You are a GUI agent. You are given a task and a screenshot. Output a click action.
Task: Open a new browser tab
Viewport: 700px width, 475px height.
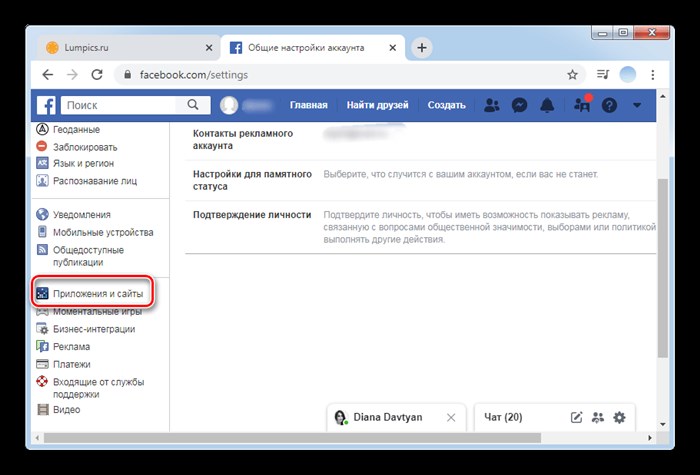click(421, 48)
